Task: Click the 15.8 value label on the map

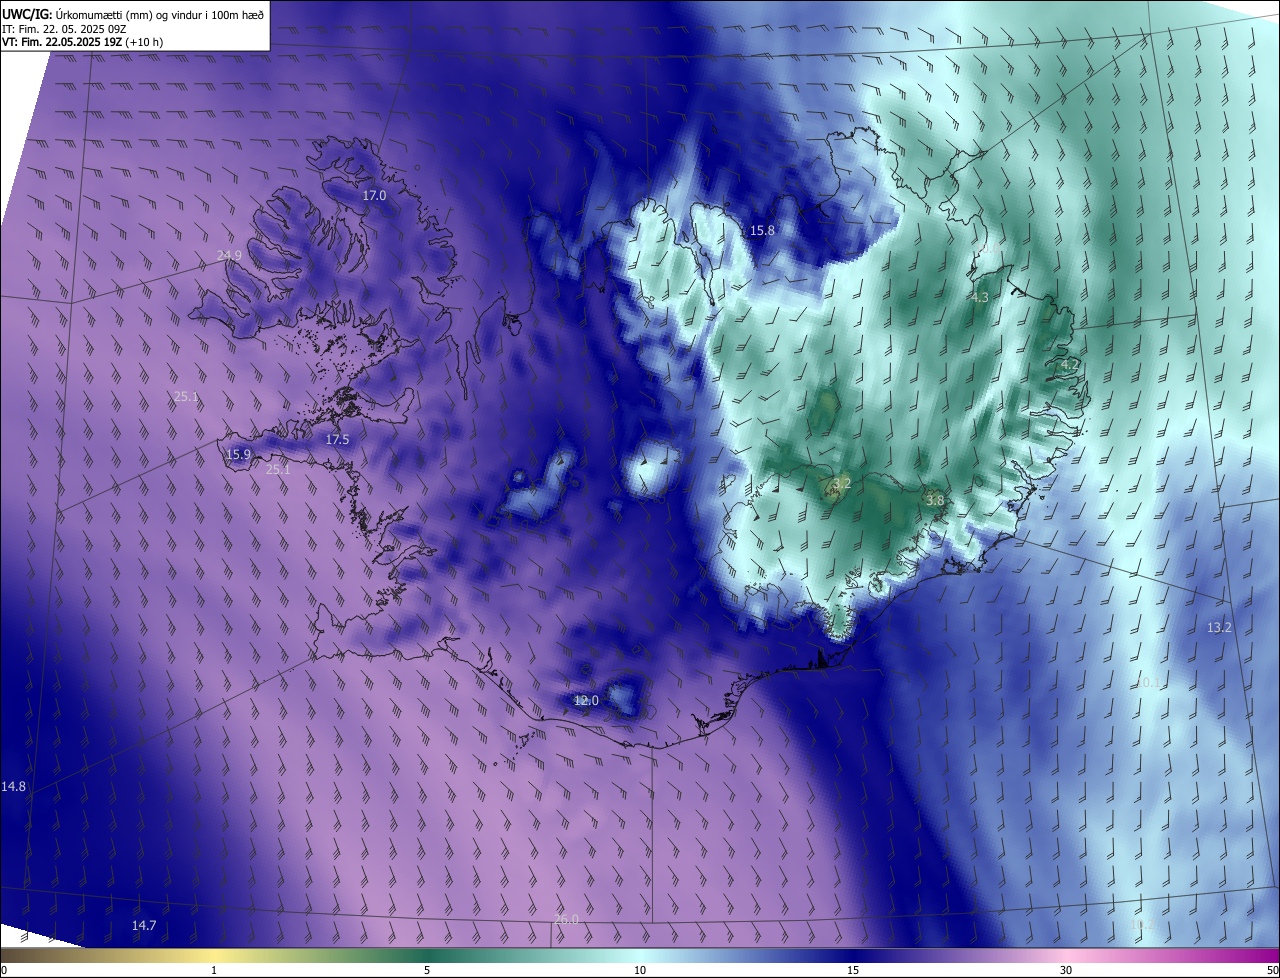Action: click(763, 231)
